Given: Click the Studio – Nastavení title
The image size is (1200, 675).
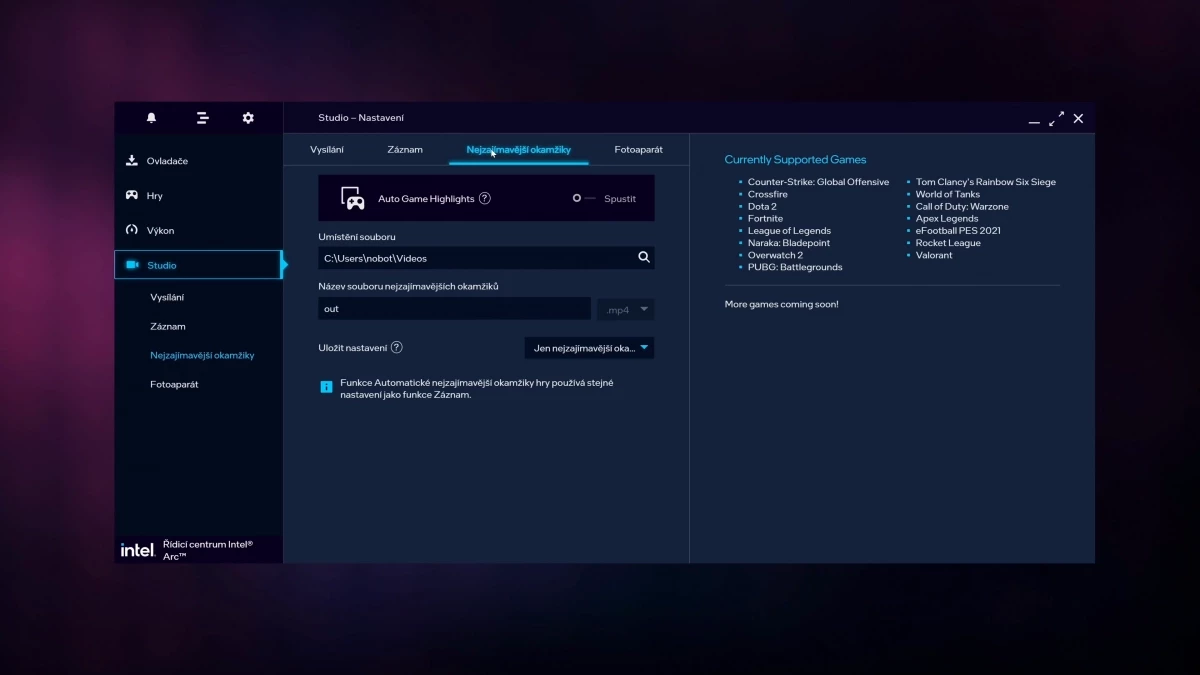Looking at the screenshot, I should pos(361,118).
